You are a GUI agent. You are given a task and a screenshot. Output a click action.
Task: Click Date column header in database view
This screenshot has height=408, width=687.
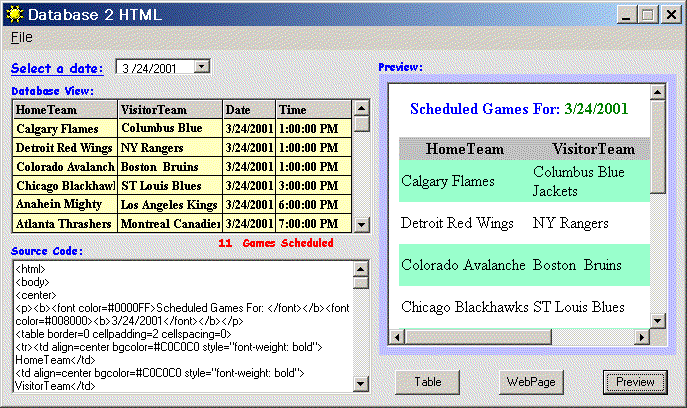tap(249, 110)
